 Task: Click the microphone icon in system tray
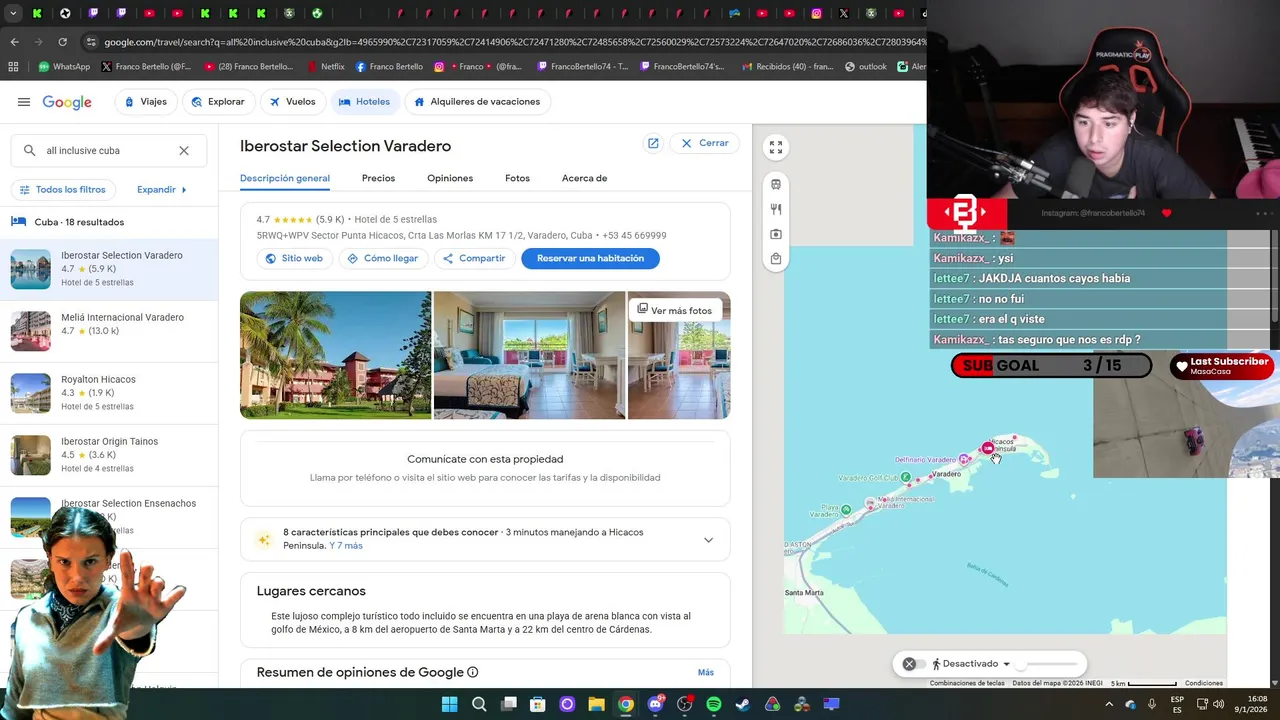tap(1152, 704)
